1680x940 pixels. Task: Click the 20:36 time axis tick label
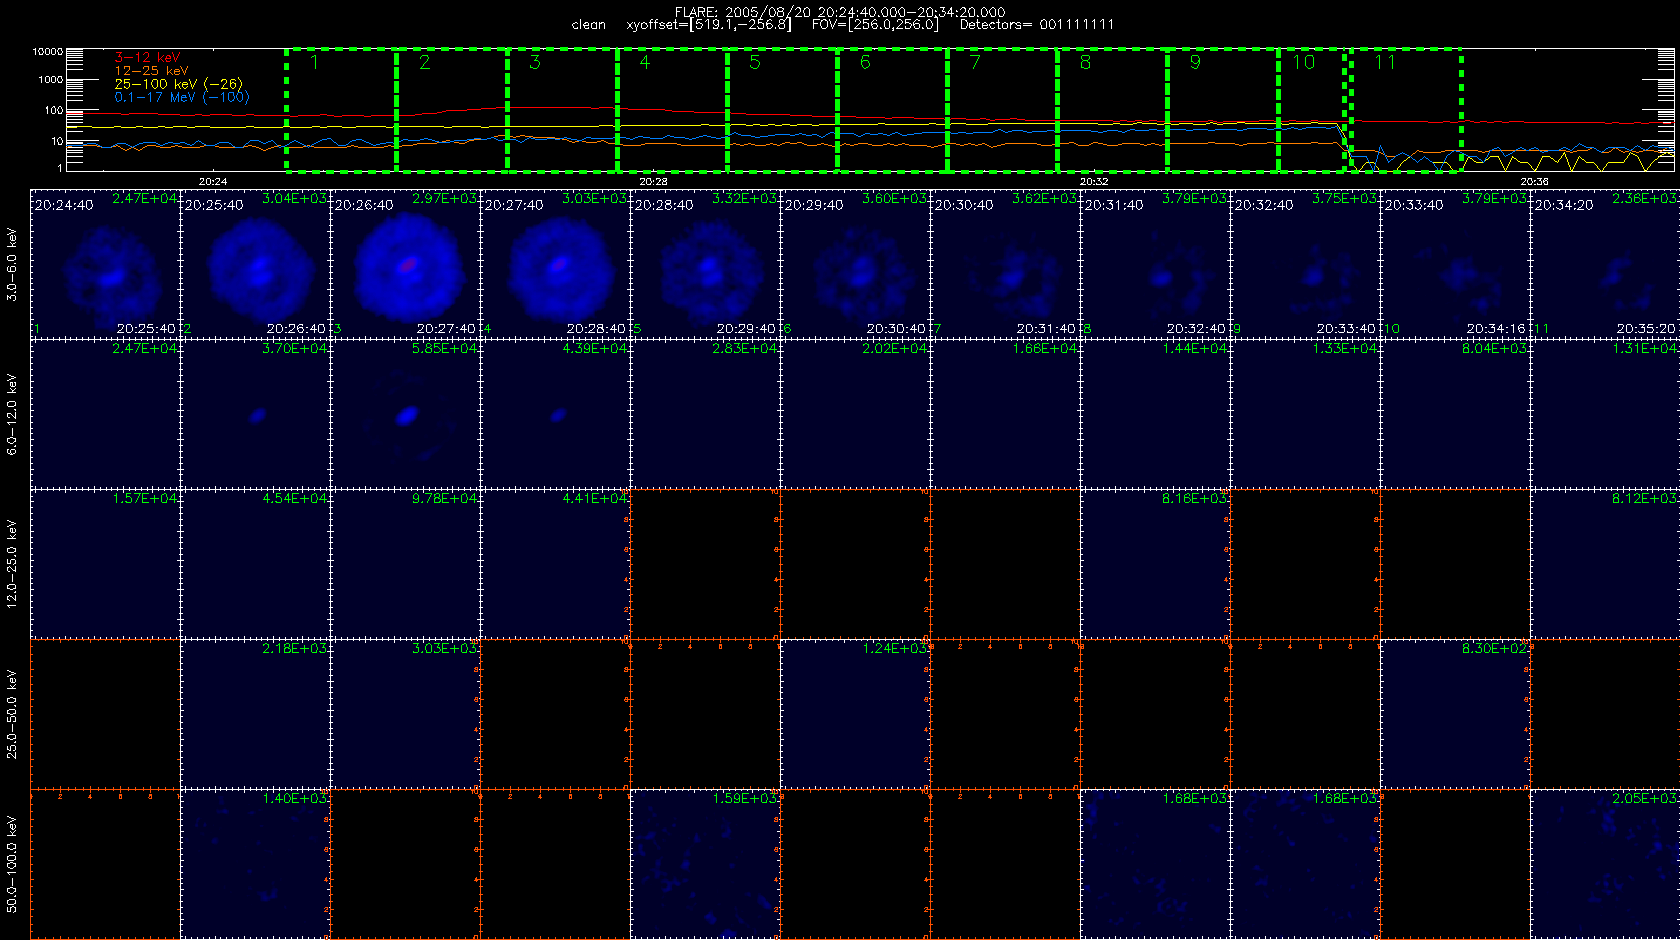point(1534,181)
